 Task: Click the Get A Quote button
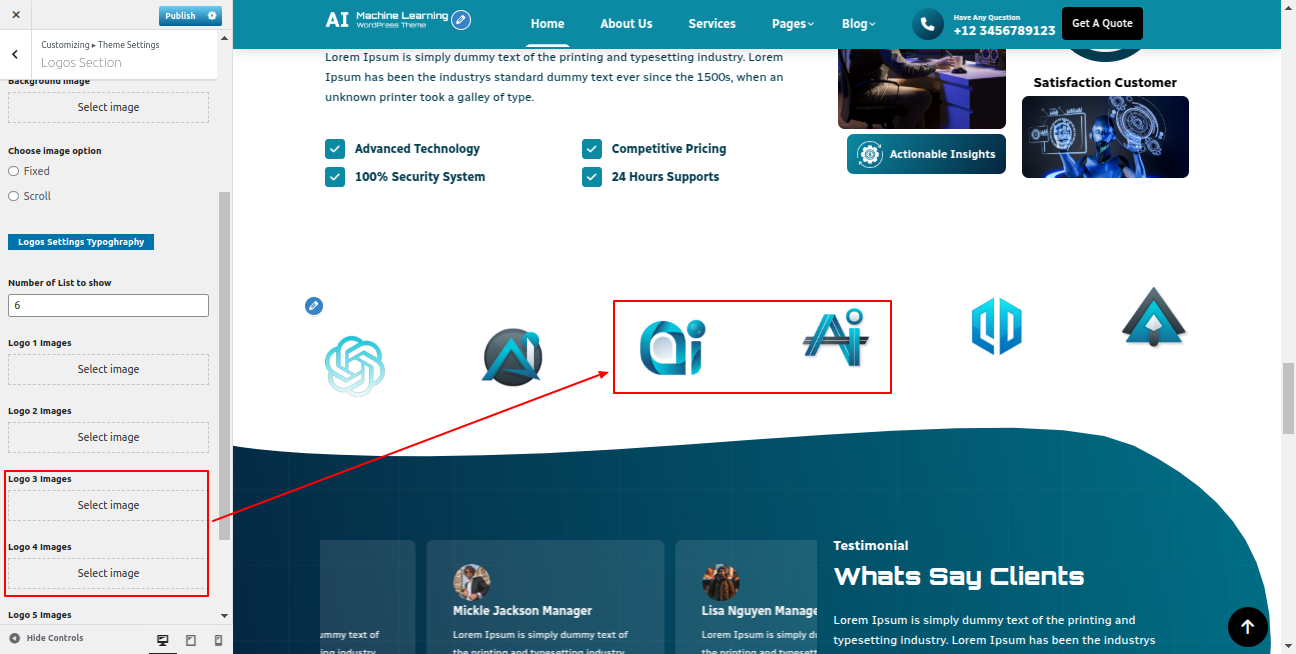[1102, 23]
